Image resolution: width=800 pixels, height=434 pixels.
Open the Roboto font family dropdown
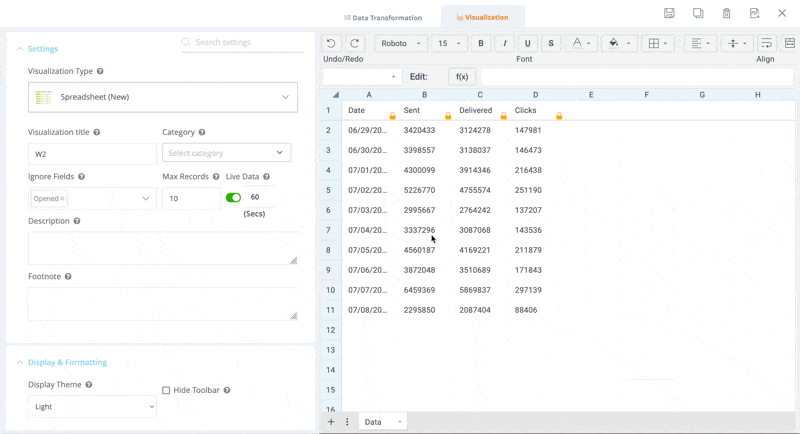401,43
